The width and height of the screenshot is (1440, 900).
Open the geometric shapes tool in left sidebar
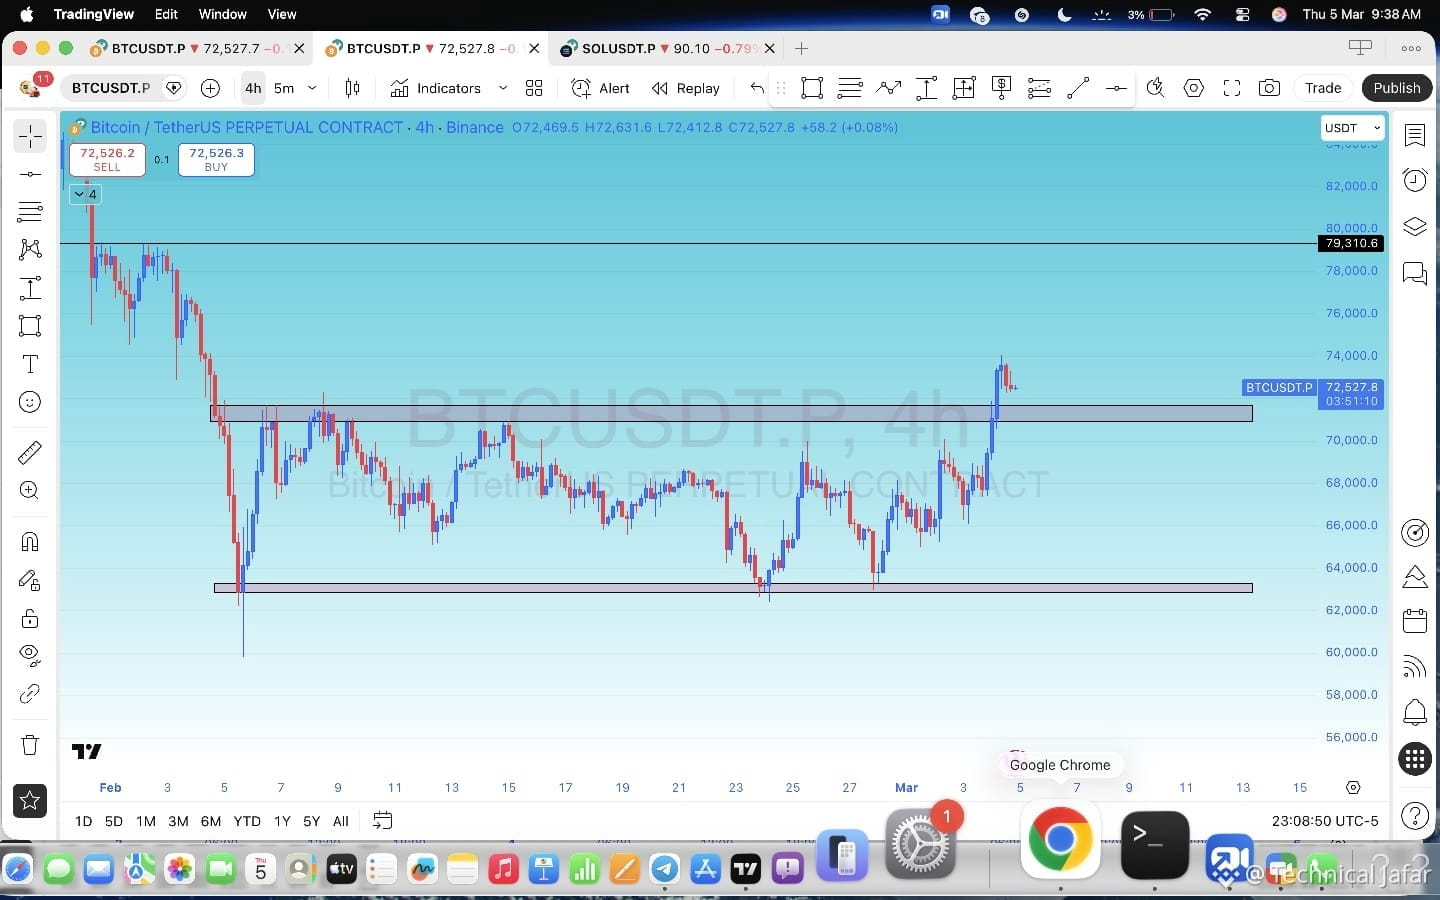click(30, 326)
